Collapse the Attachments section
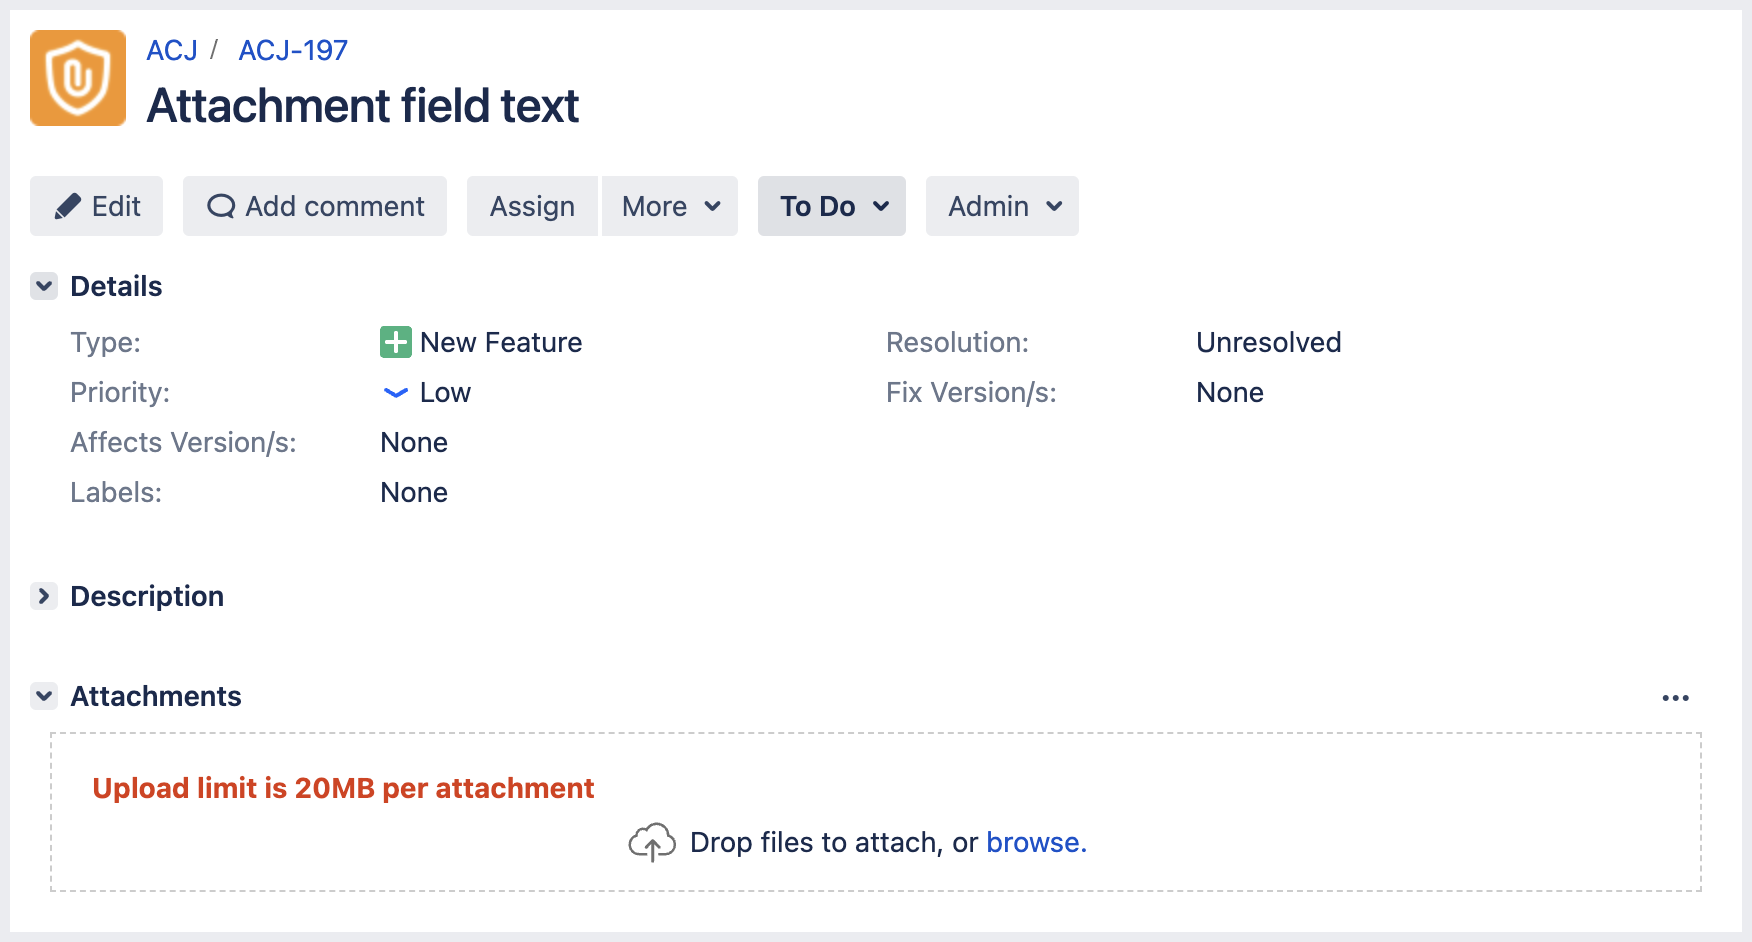1752x942 pixels. pos(44,696)
